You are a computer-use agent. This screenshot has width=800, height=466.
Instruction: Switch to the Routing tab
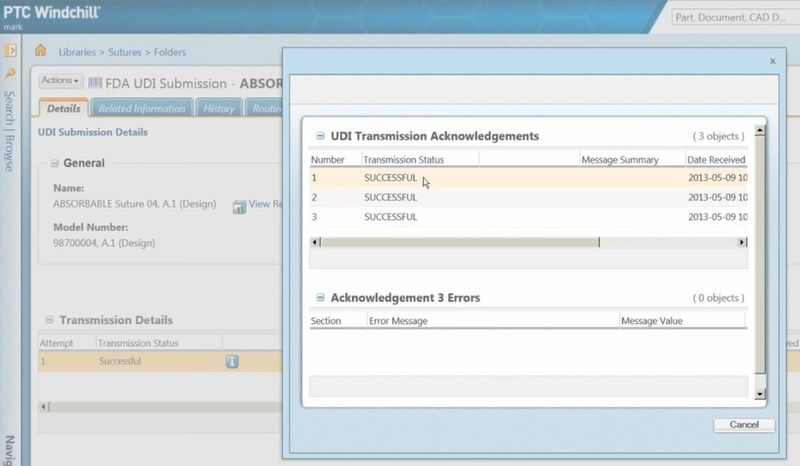point(265,108)
